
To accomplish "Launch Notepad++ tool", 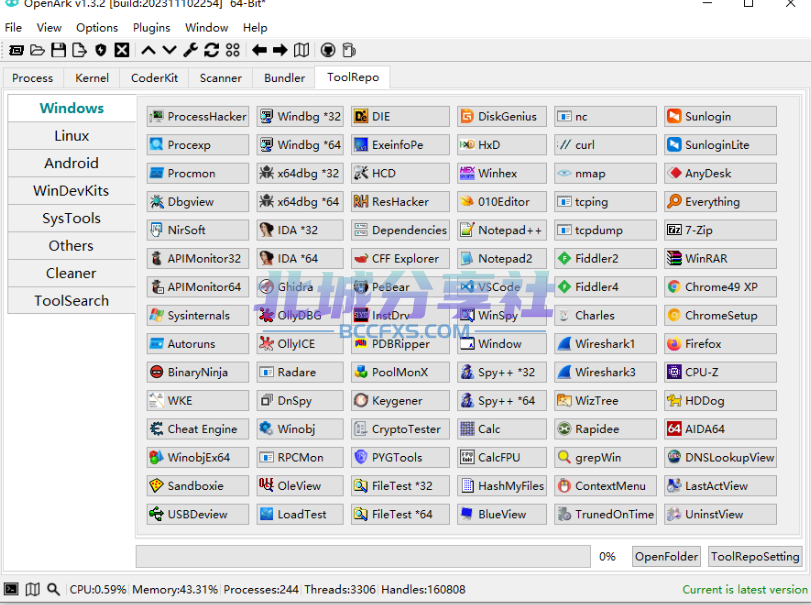I will click(502, 230).
